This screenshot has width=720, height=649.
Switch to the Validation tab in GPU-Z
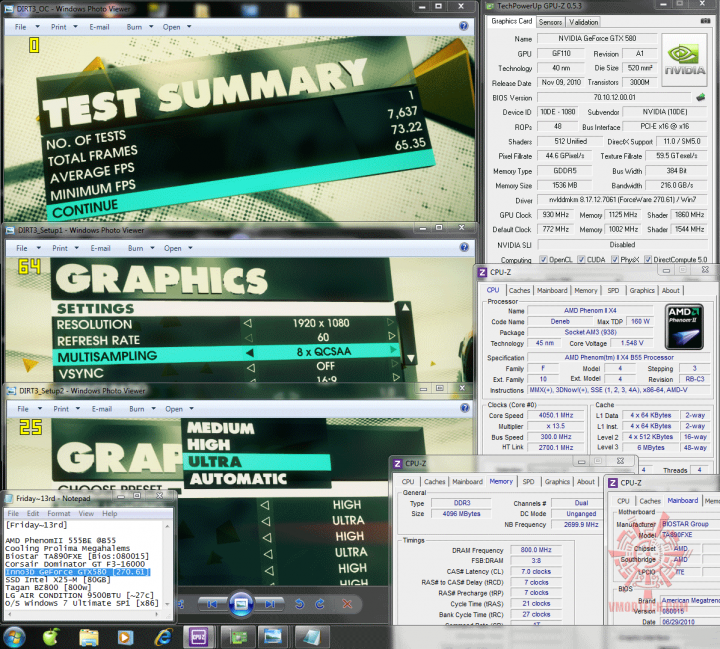(x=583, y=22)
